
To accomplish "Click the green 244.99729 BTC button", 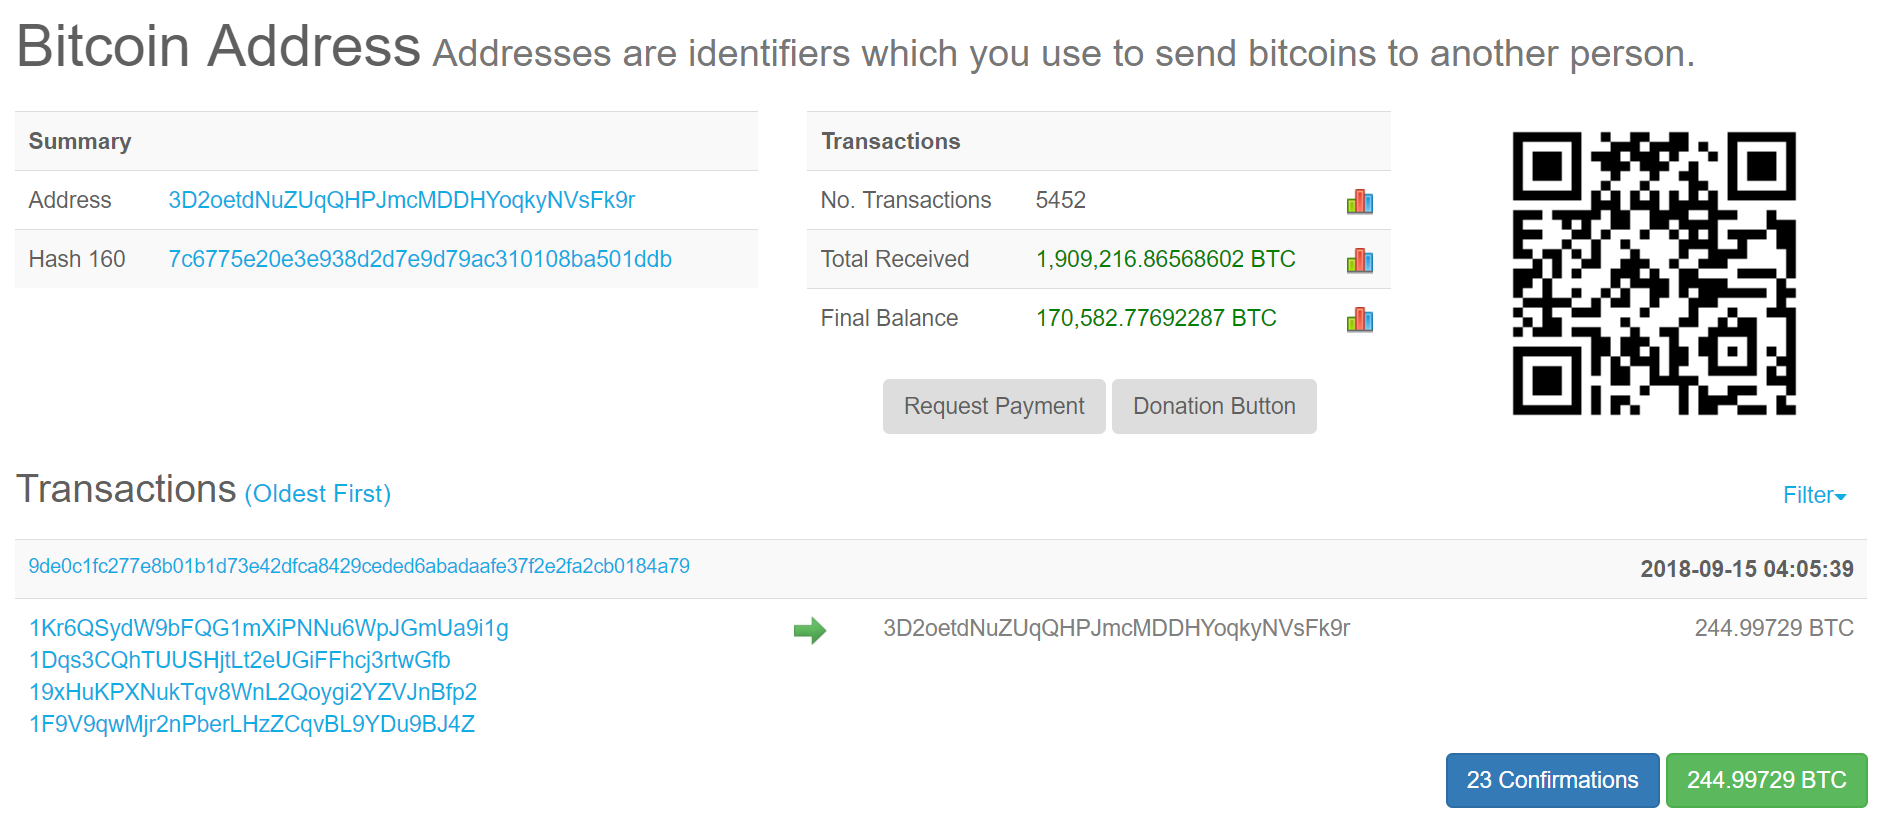I will [1766, 780].
